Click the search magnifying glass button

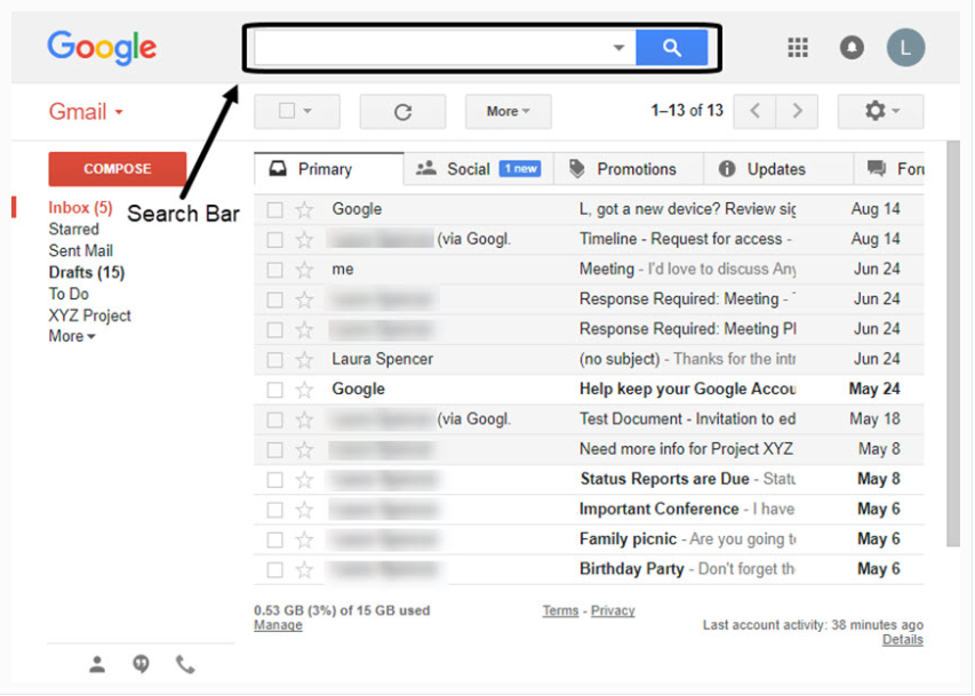click(x=673, y=47)
